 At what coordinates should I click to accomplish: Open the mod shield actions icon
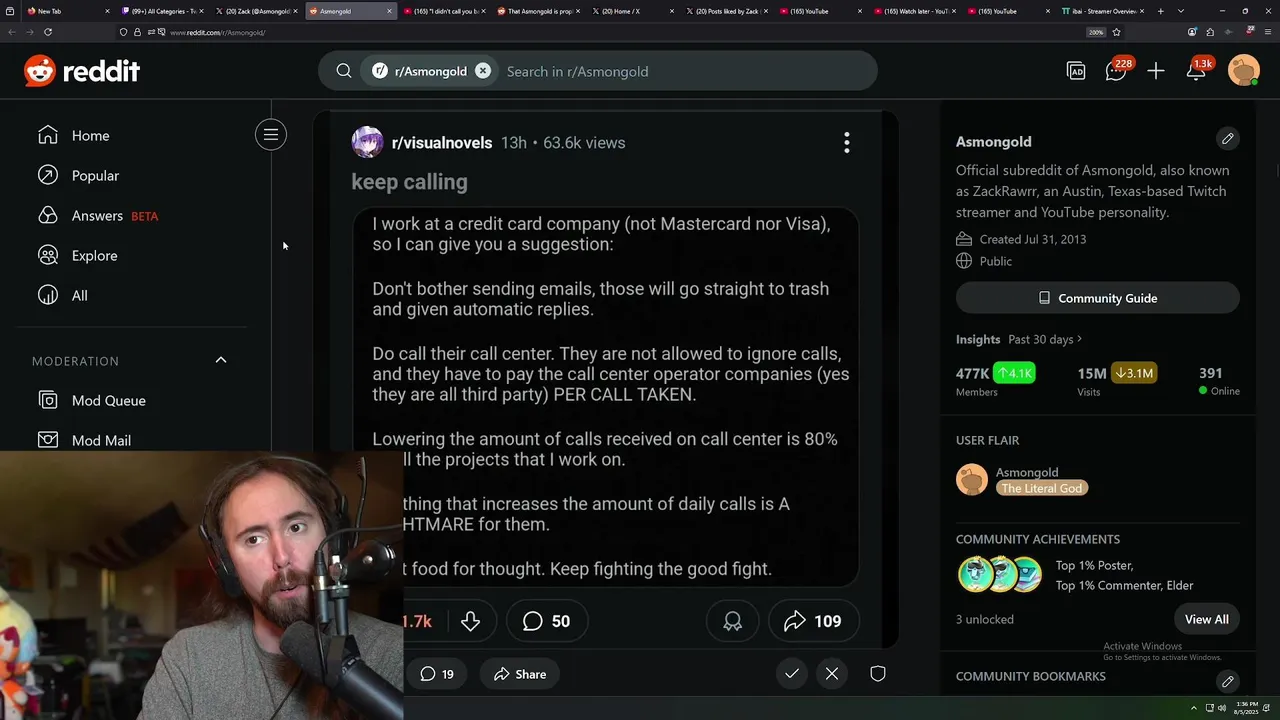pos(878,674)
